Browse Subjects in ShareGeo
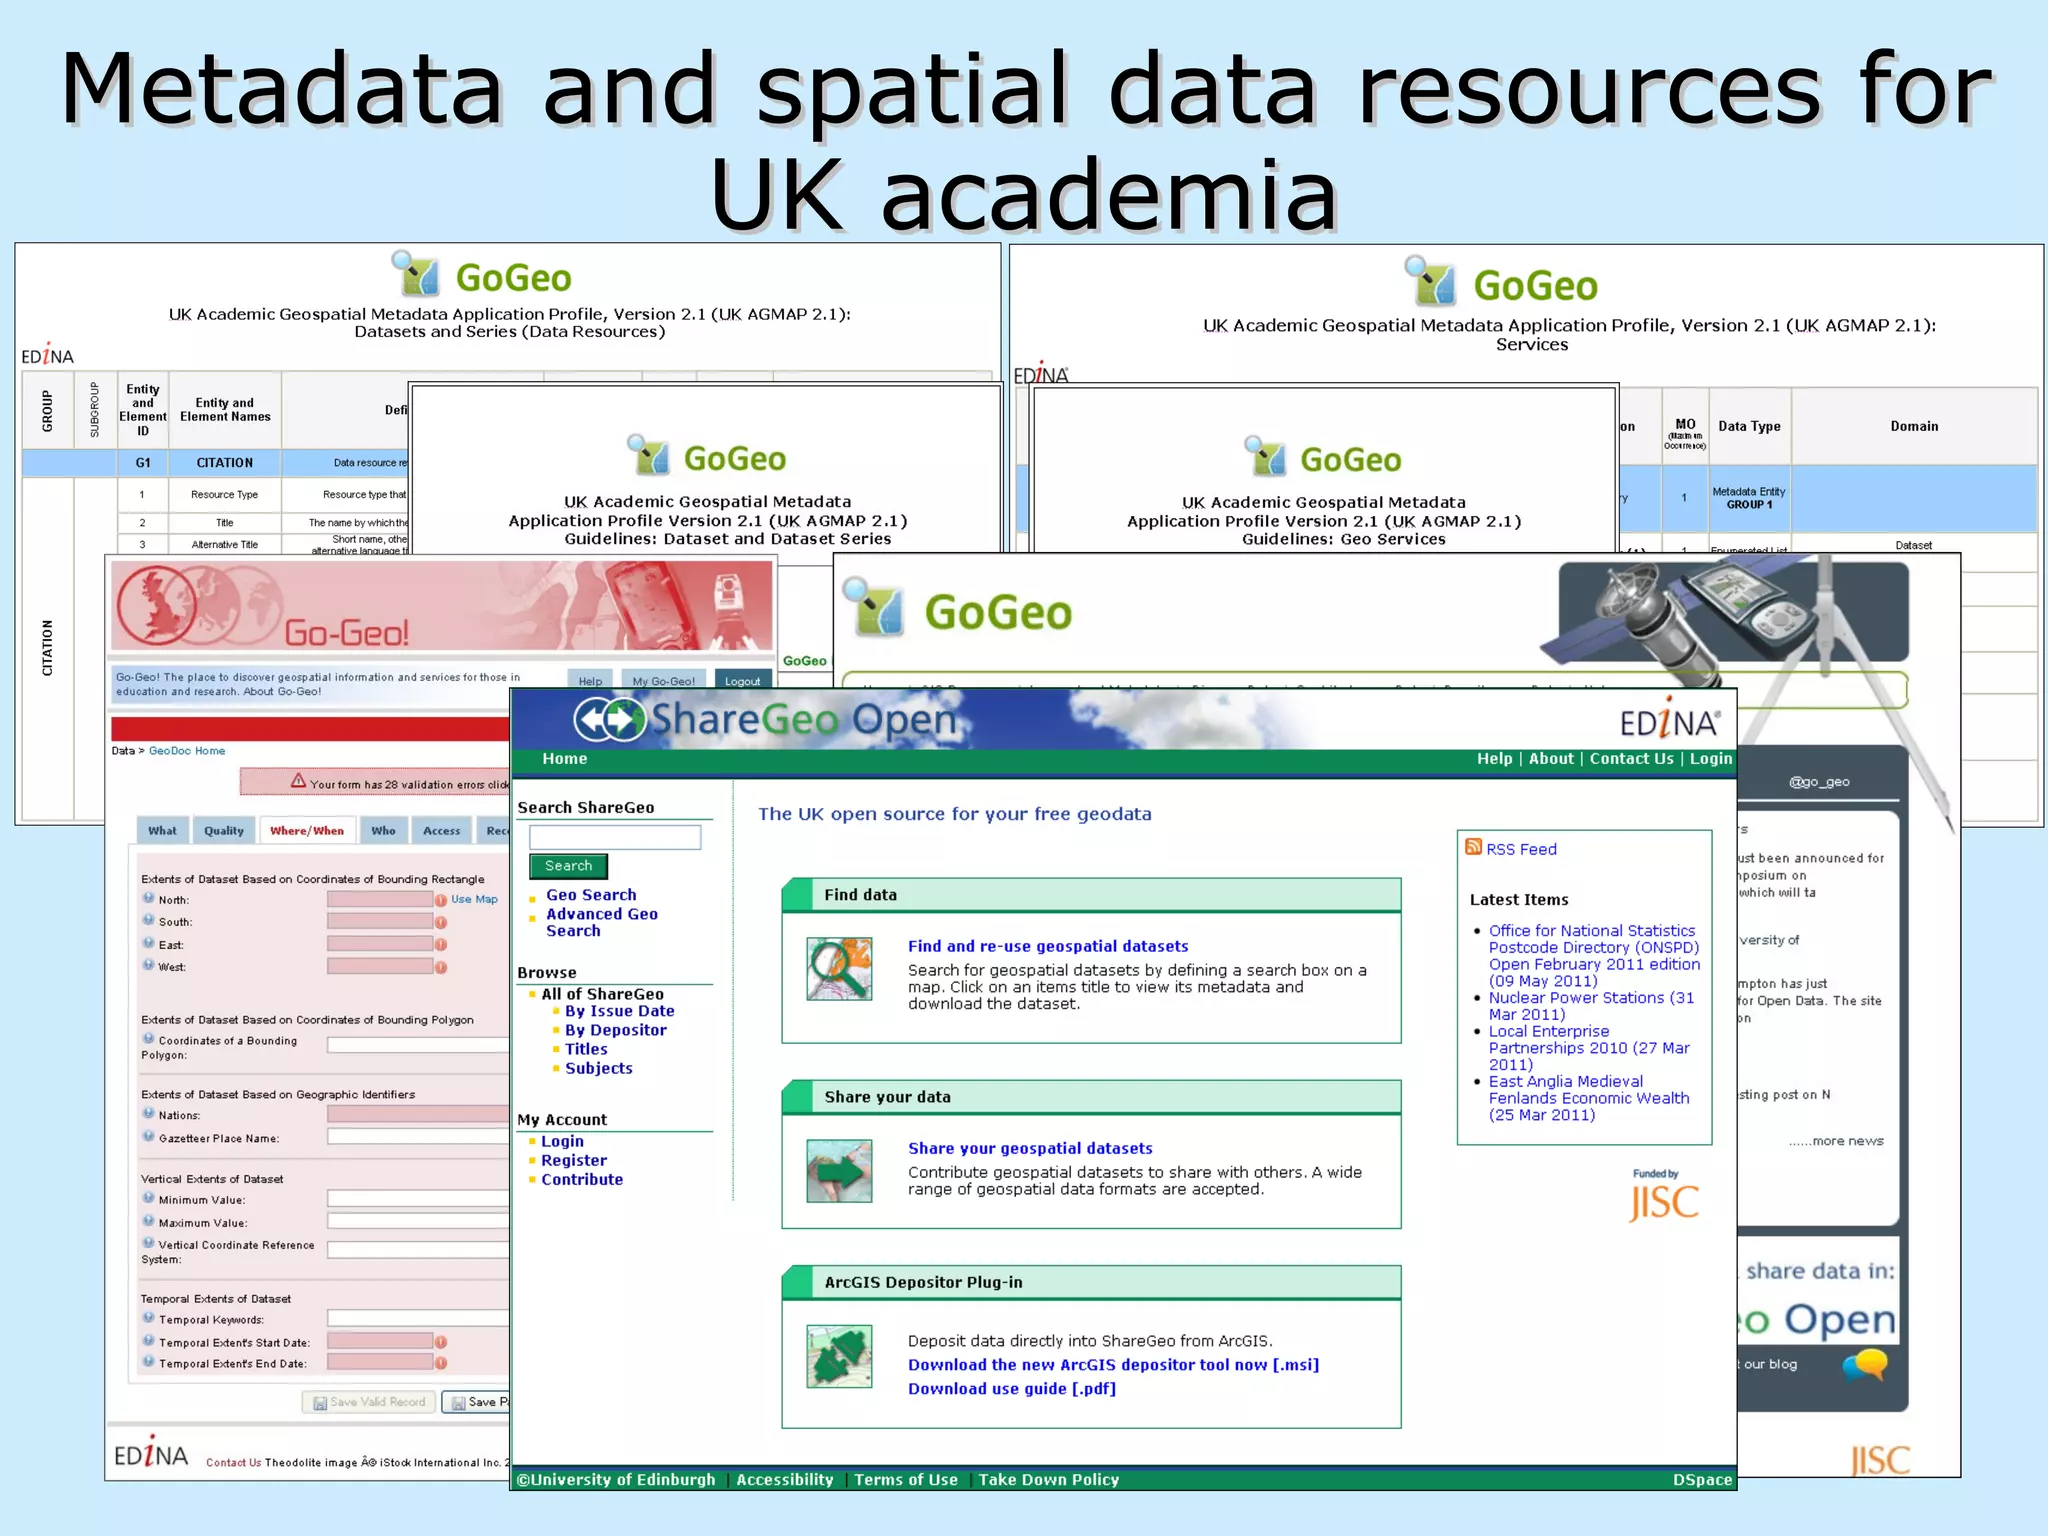This screenshot has width=2048, height=1536. tap(599, 1068)
